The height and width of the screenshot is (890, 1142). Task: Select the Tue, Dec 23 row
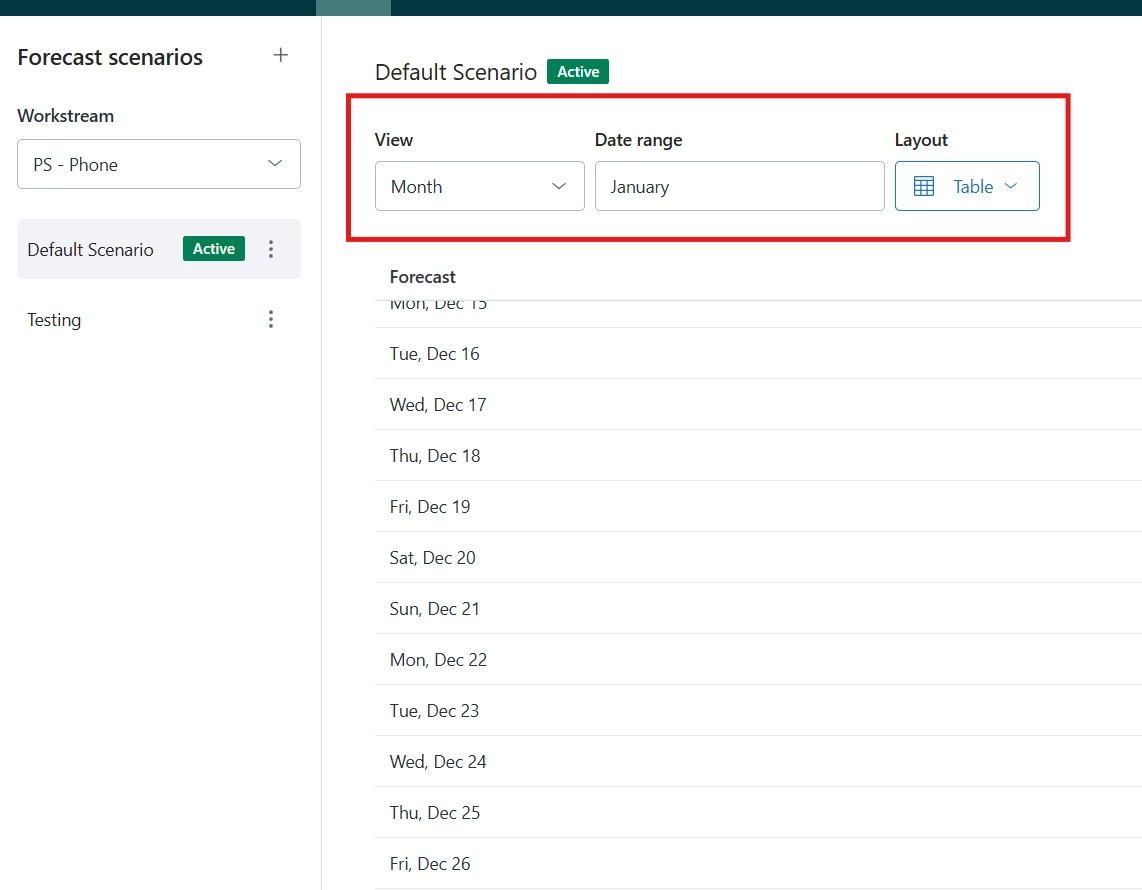757,710
